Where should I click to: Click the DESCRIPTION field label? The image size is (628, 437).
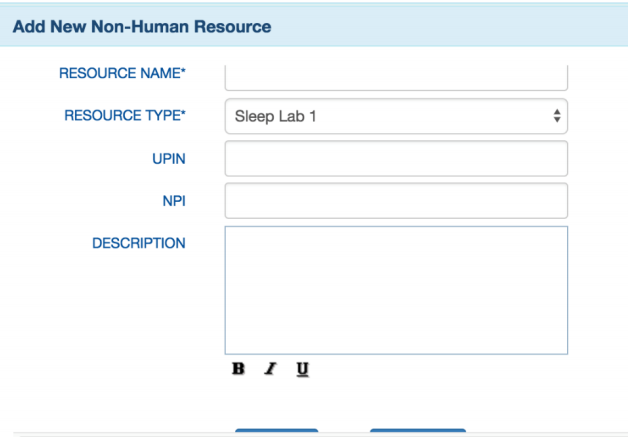point(138,243)
